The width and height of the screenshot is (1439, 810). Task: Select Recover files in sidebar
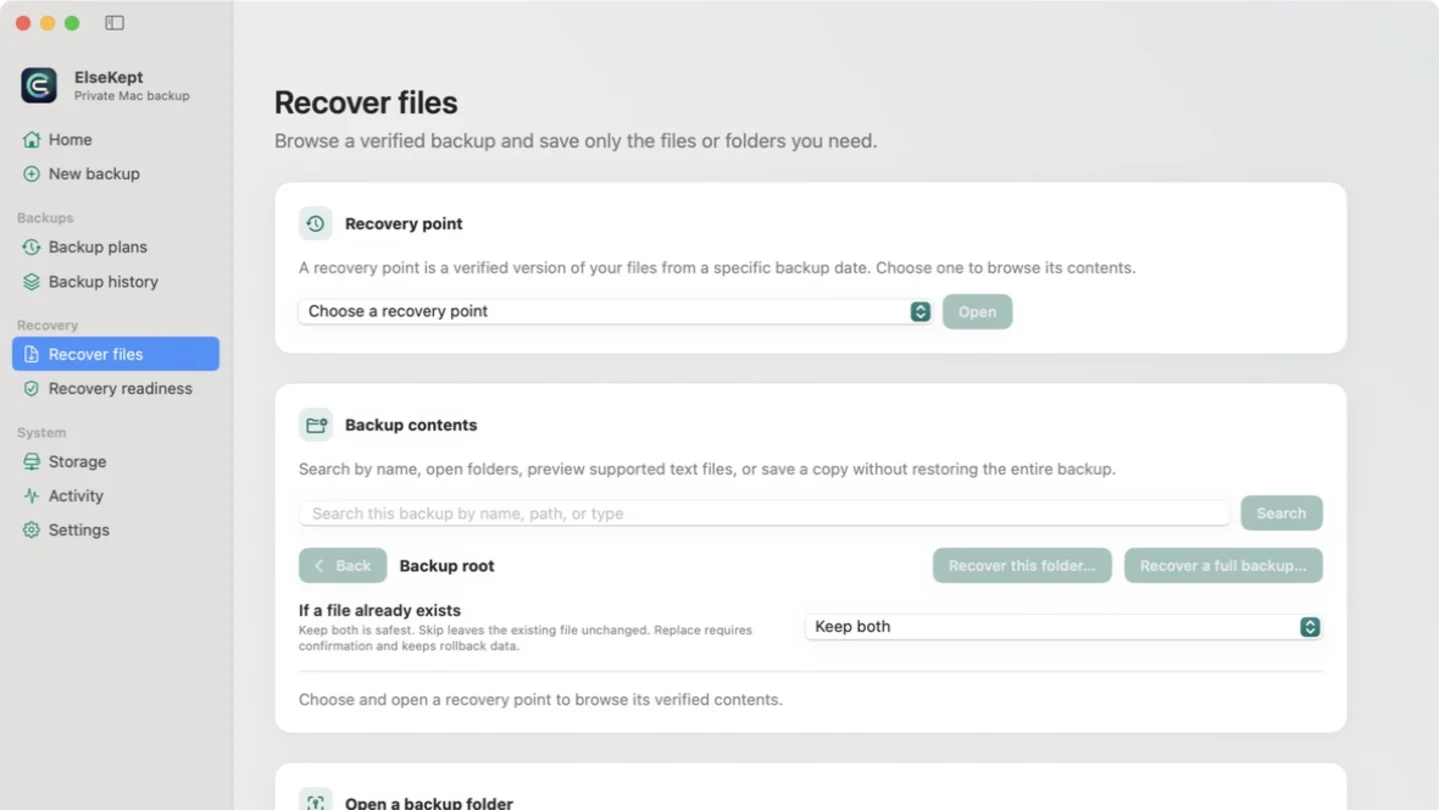click(116, 354)
